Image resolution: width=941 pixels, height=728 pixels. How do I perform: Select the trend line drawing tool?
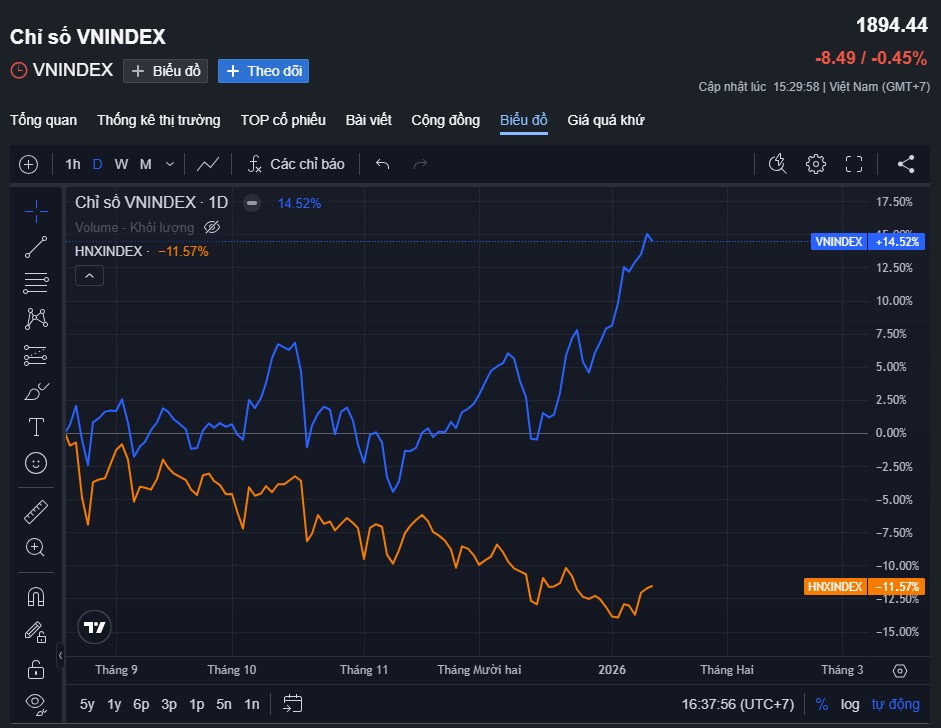[x=36, y=247]
